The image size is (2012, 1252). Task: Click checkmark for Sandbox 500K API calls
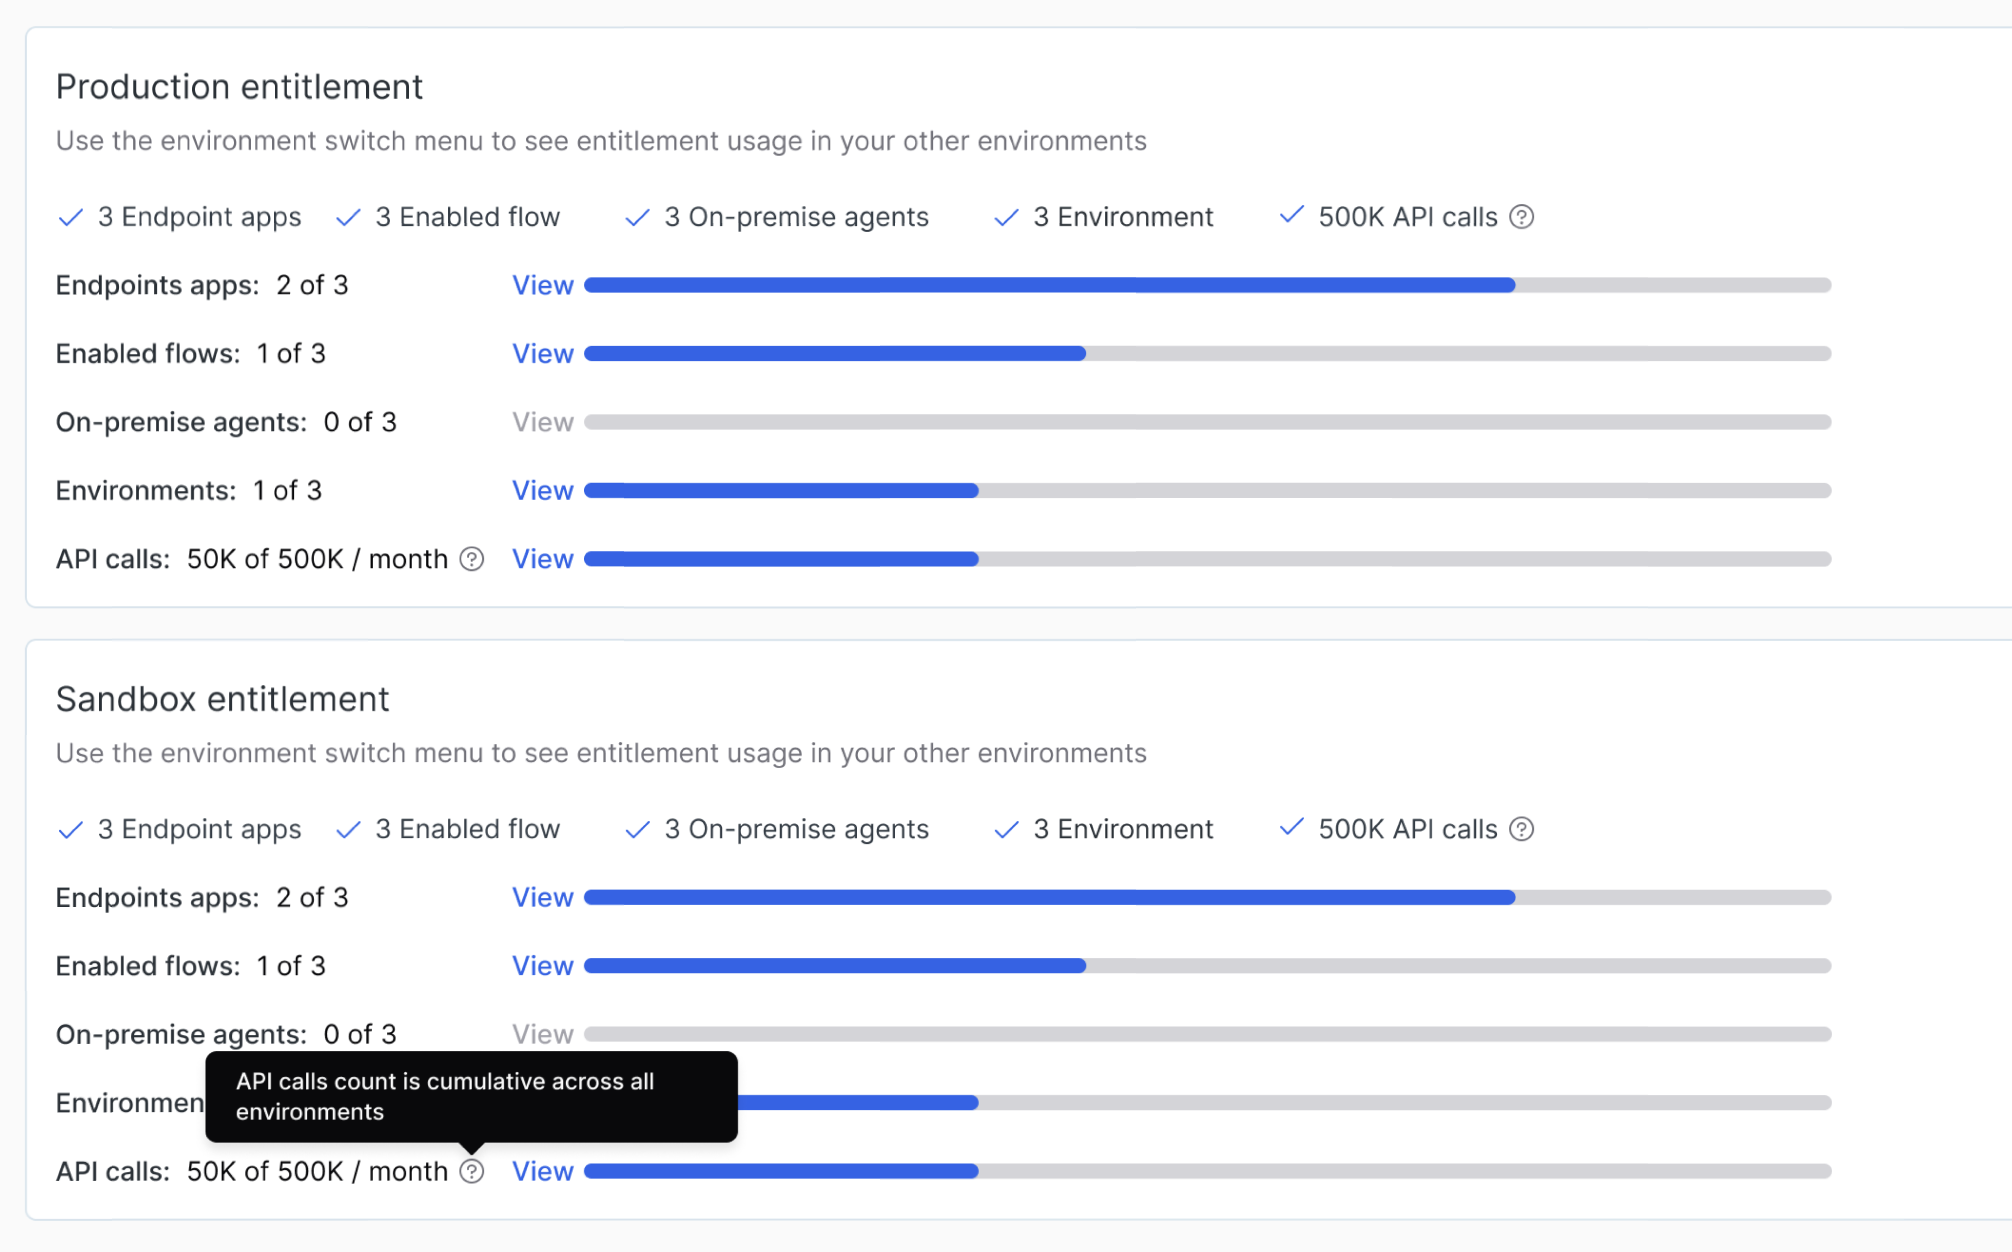tap(1292, 827)
